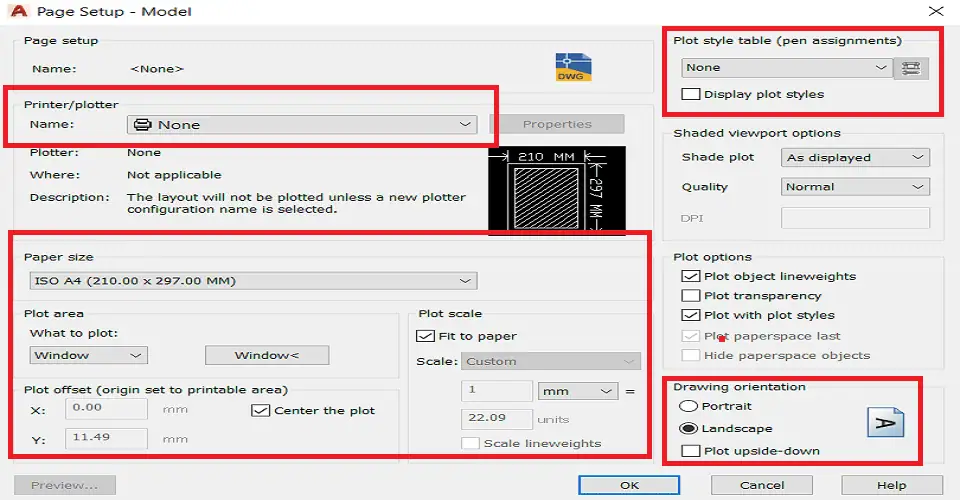Close the Page Setup dialog

936,12
